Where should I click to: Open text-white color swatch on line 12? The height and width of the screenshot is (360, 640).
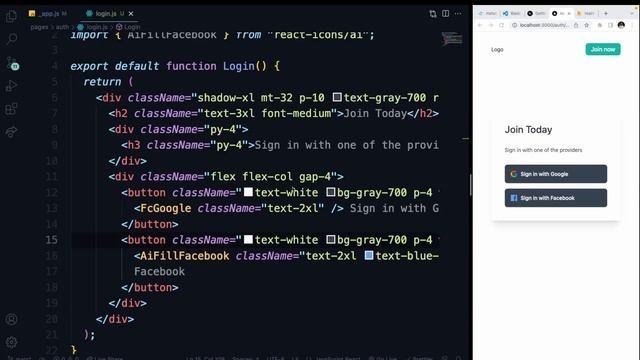coord(248,192)
